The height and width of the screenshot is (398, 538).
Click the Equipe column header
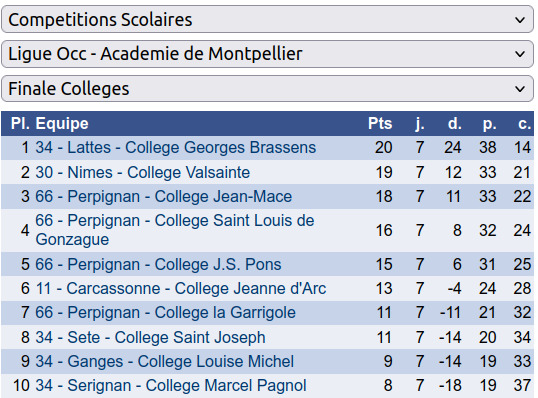[62, 124]
